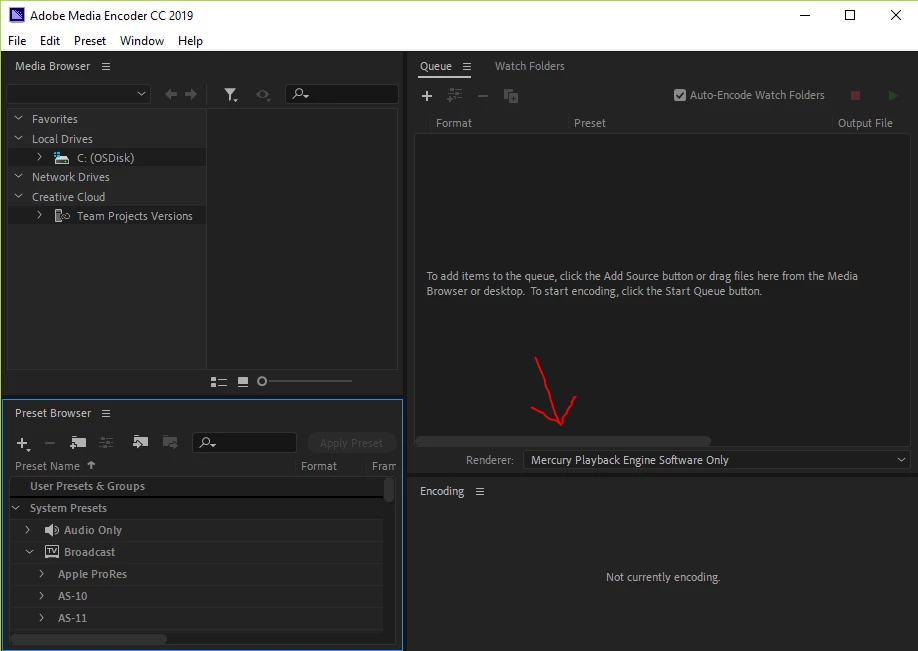Open the Preset menu
Screen dimensions: 918x651
pos(90,41)
